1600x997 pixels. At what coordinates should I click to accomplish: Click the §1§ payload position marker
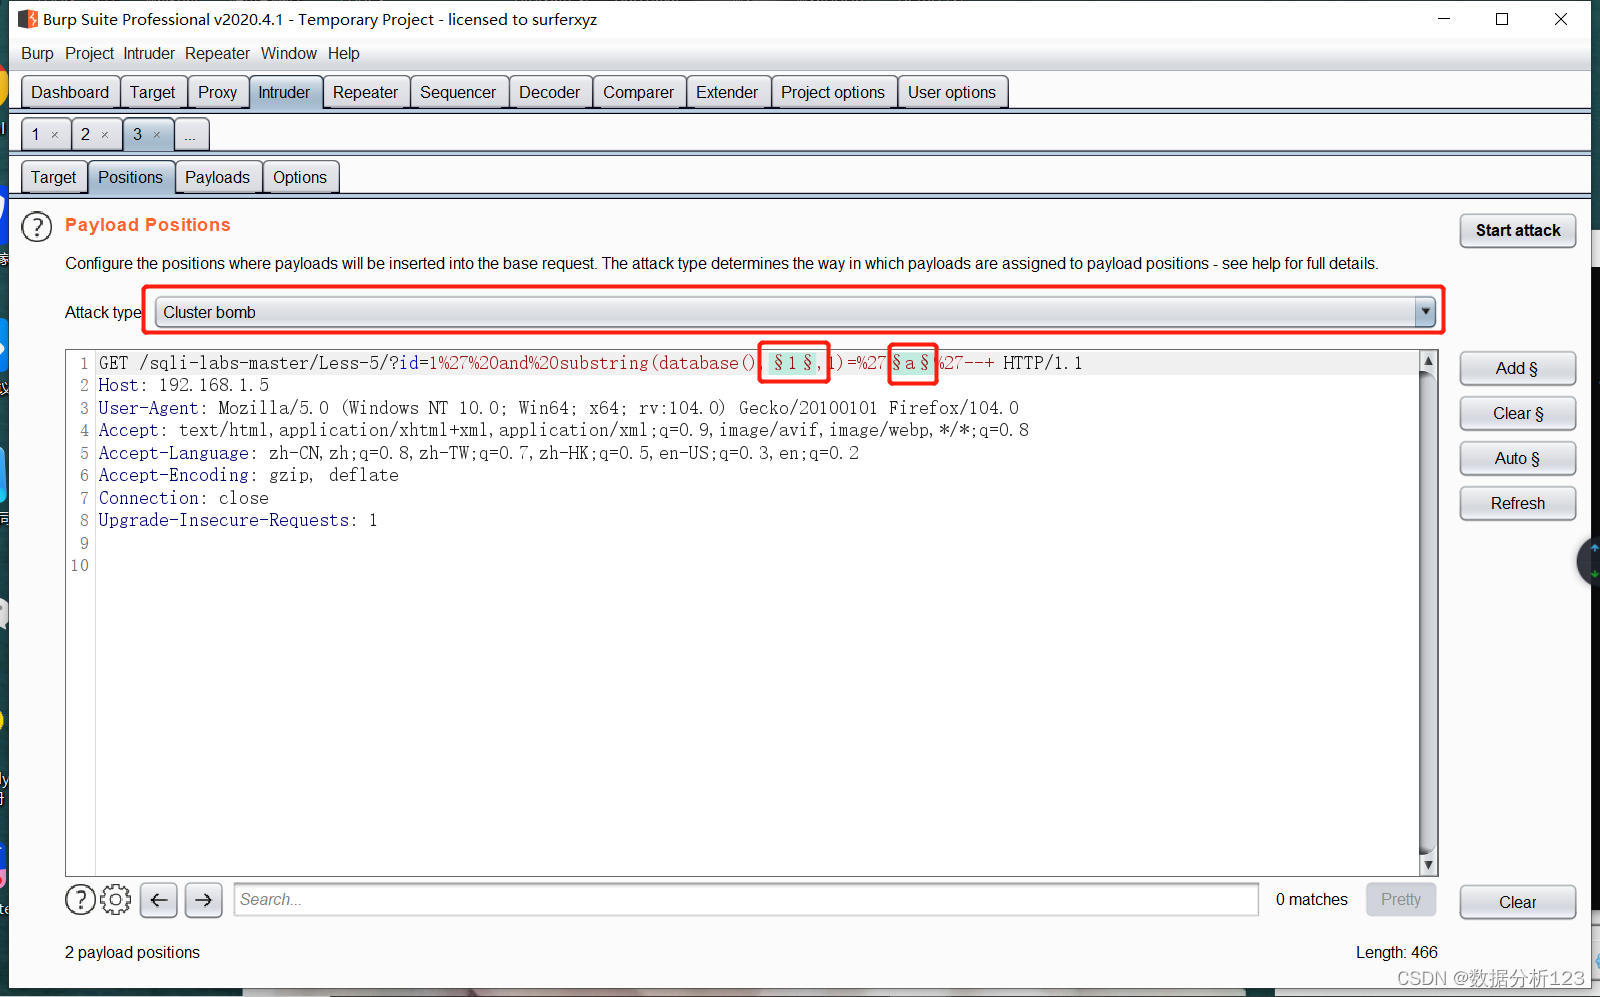[794, 363]
